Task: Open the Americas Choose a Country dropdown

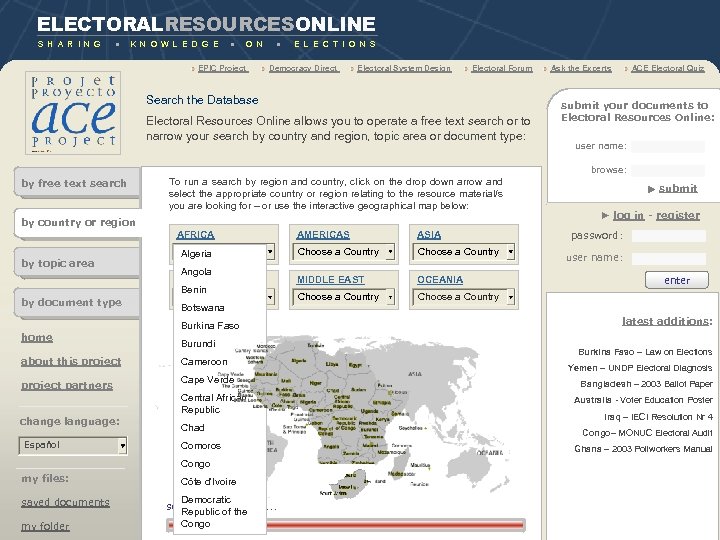Action: 343,252
